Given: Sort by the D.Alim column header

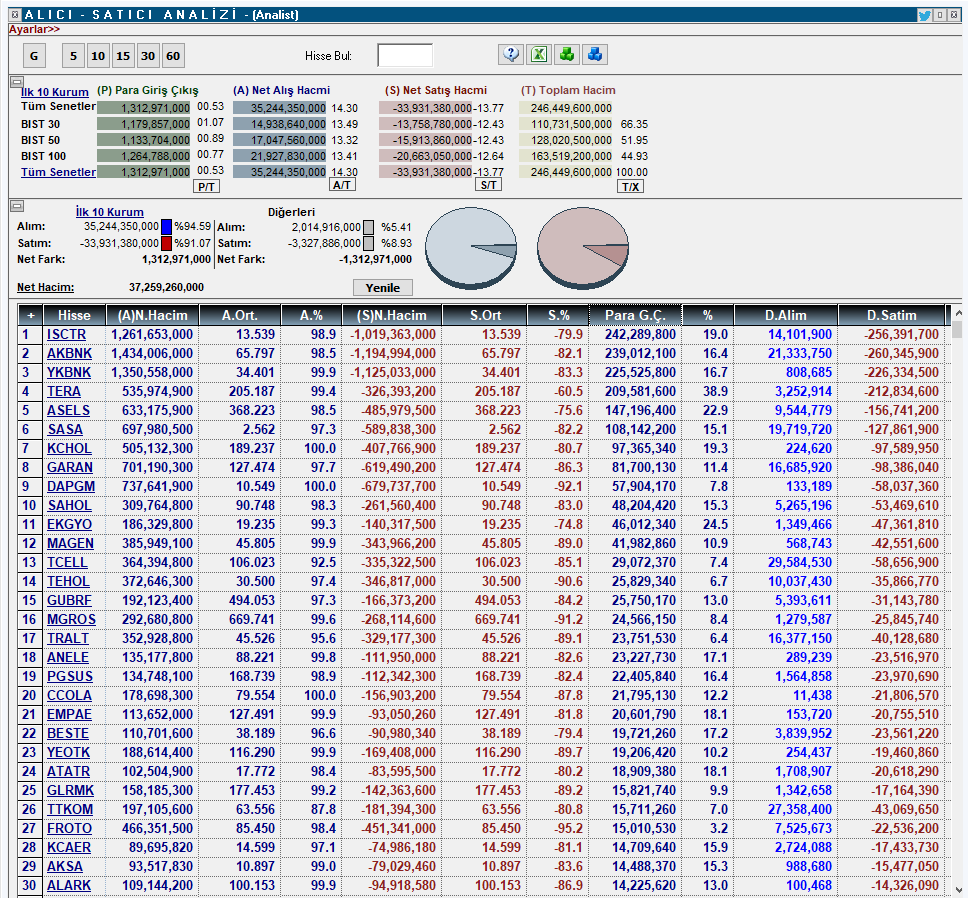Looking at the screenshot, I should 786,315.
